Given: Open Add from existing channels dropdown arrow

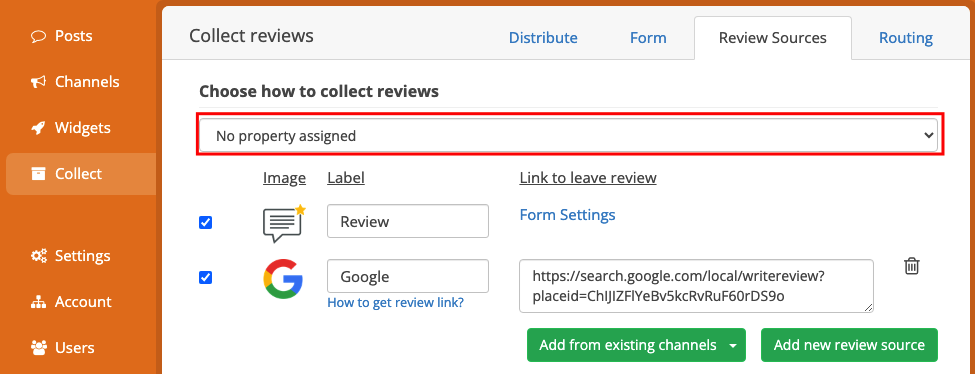Looking at the screenshot, I should [x=733, y=345].
